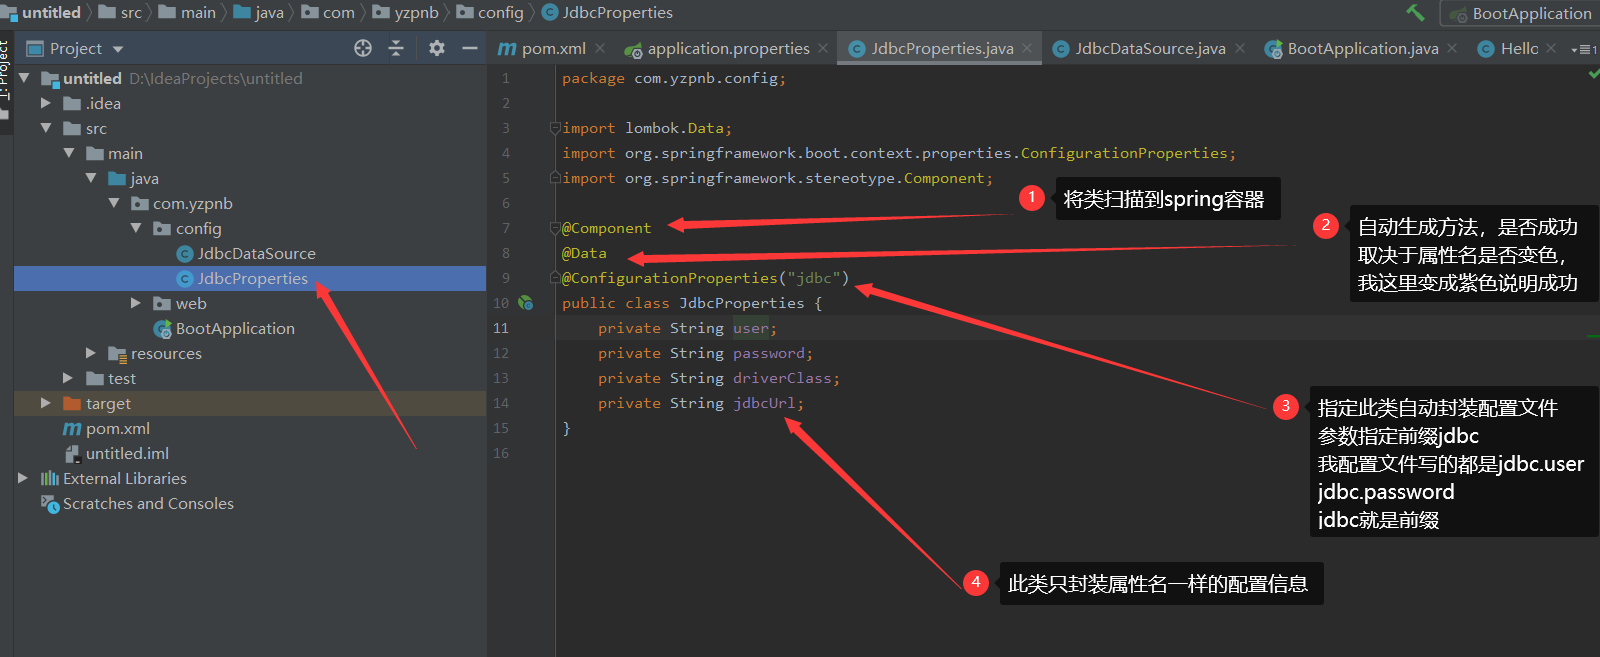Screen dimensions: 1600x657
Task: Collapse the src folder
Action: click(46, 128)
